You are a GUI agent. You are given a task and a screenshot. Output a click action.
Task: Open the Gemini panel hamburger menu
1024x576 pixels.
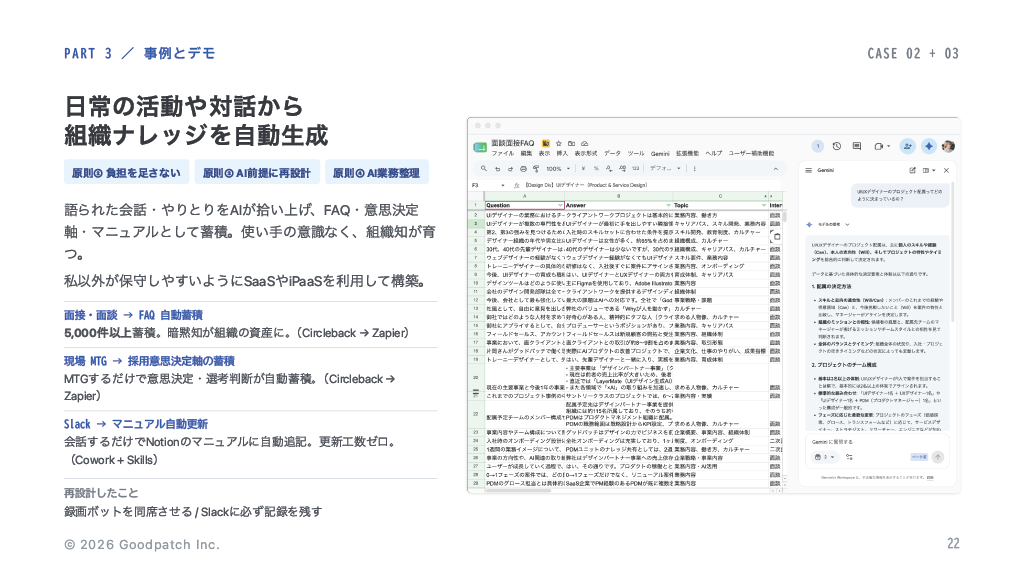tap(808, 170)
